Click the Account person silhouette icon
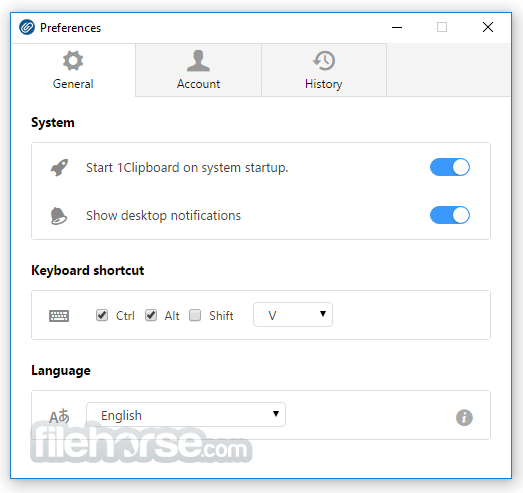The height and width of the screenshot is (493, 523). pyautogui.click(x=198, y=61)
